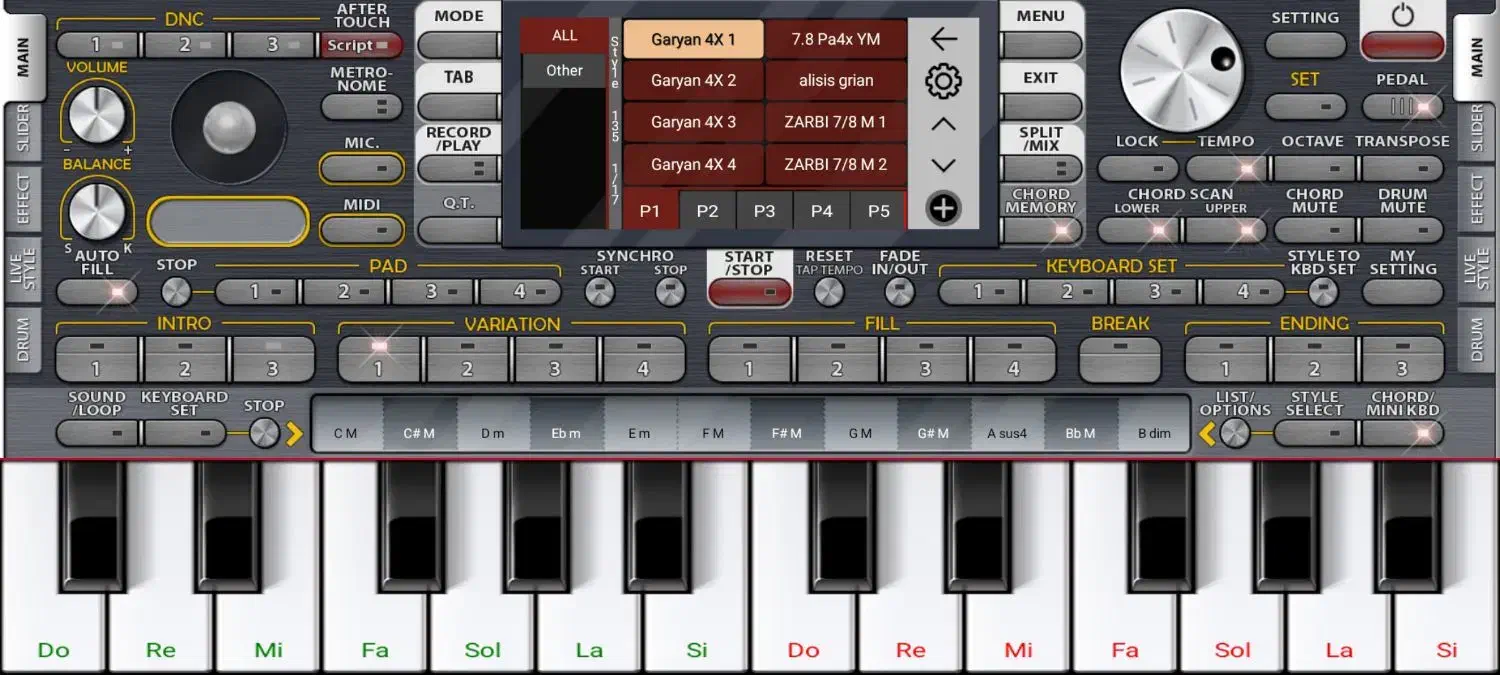The image size is (1500, 675).
Task: Open the gear settings icon in display
Action: [x=943, y=81]
